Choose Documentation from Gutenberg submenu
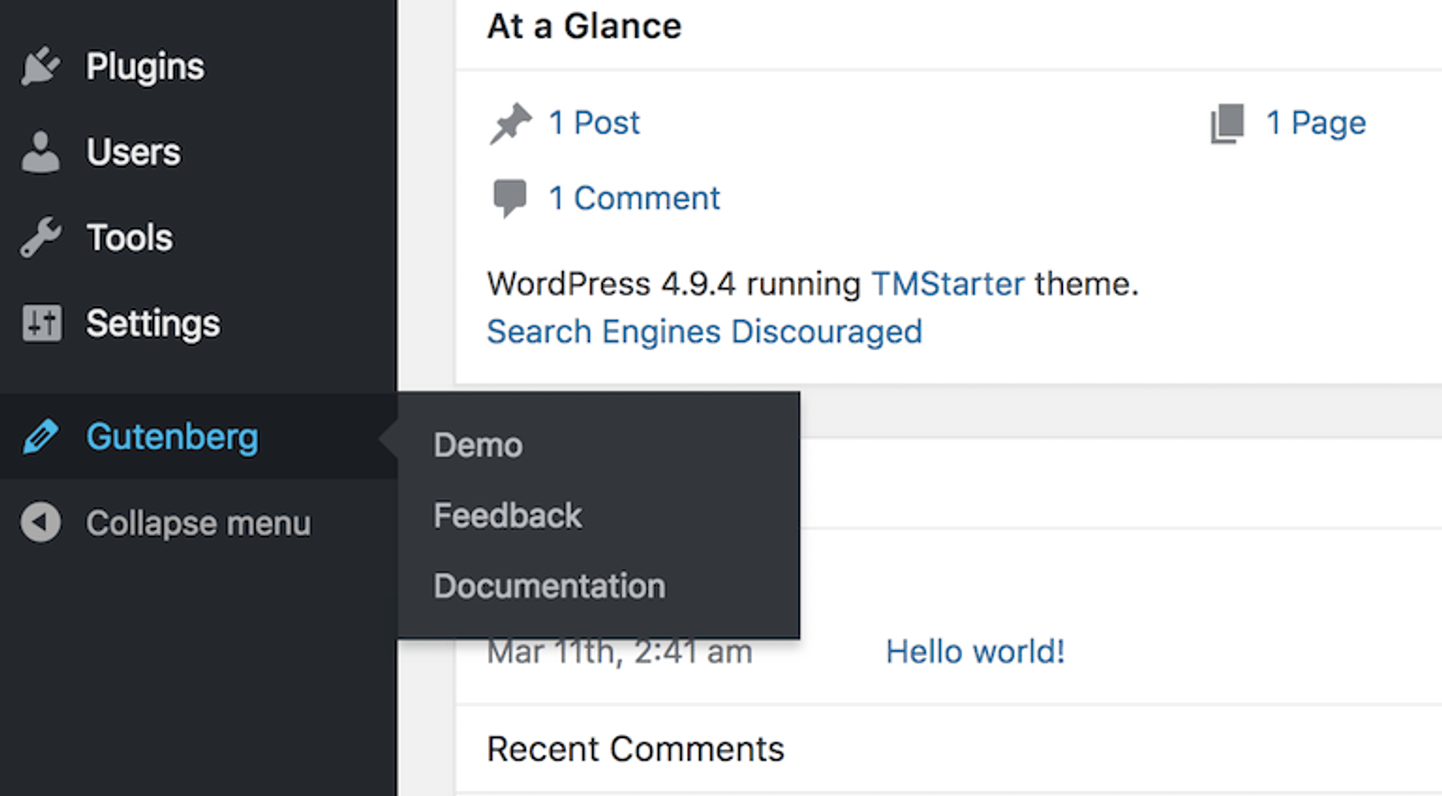 pos(549,586)
